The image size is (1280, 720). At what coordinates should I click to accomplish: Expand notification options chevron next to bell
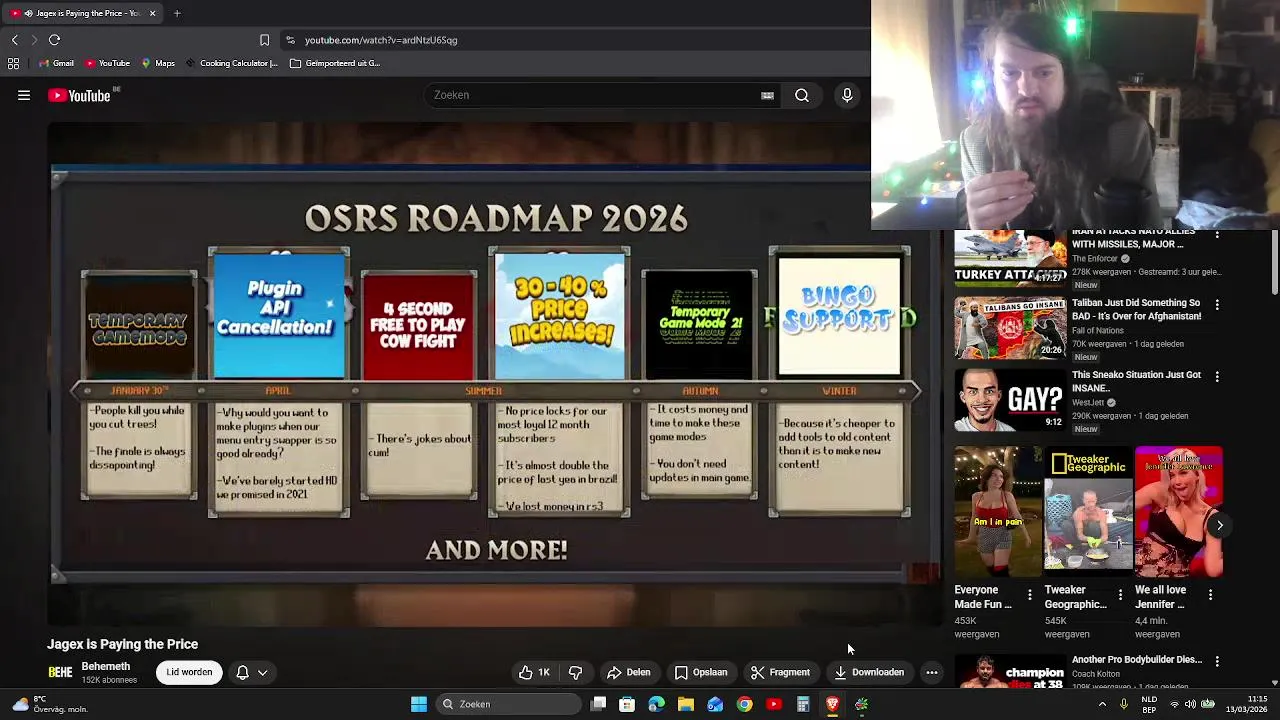pyautogui.click(x=262, y=673)
